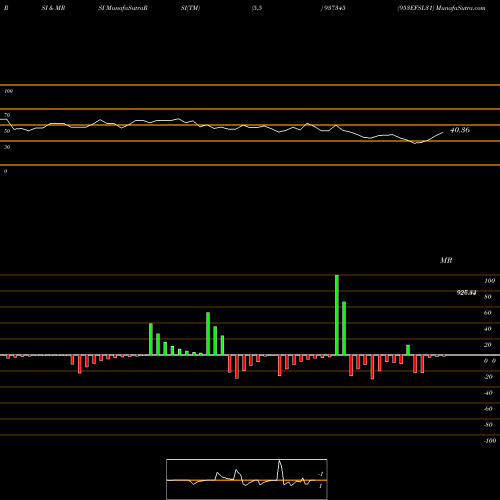
Task: Click the MR axis label -80
Action: [x=488, y=425]
